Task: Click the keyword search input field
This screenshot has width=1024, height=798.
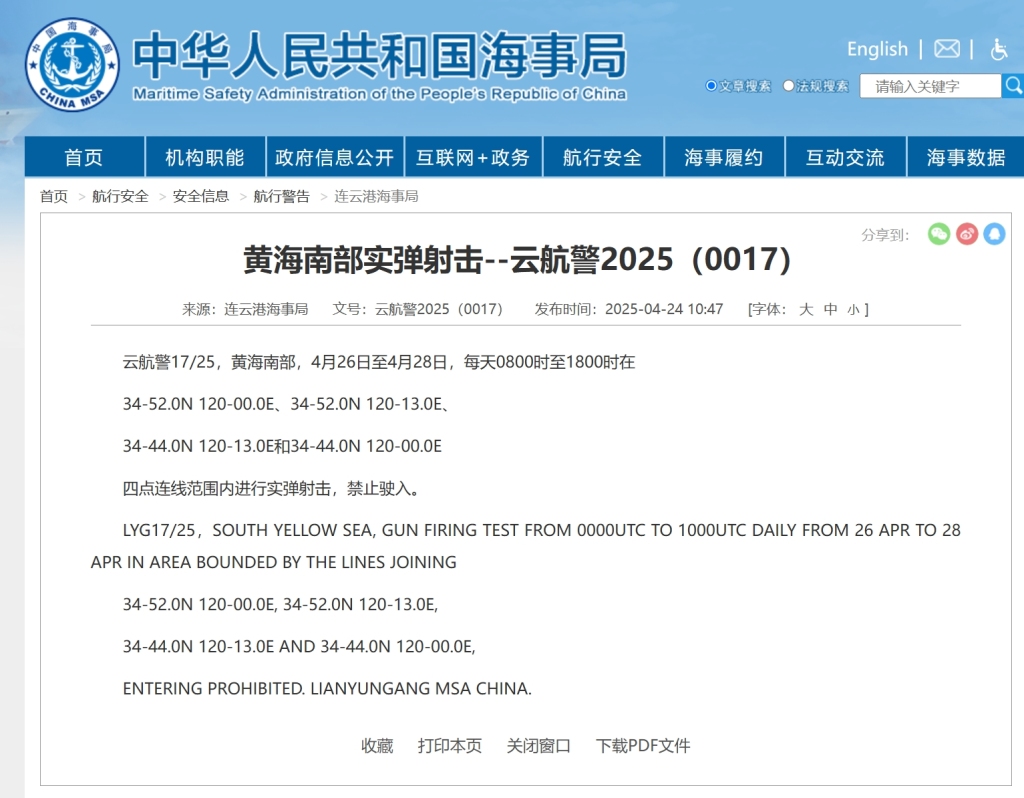Action: click(x=930, y=86)
